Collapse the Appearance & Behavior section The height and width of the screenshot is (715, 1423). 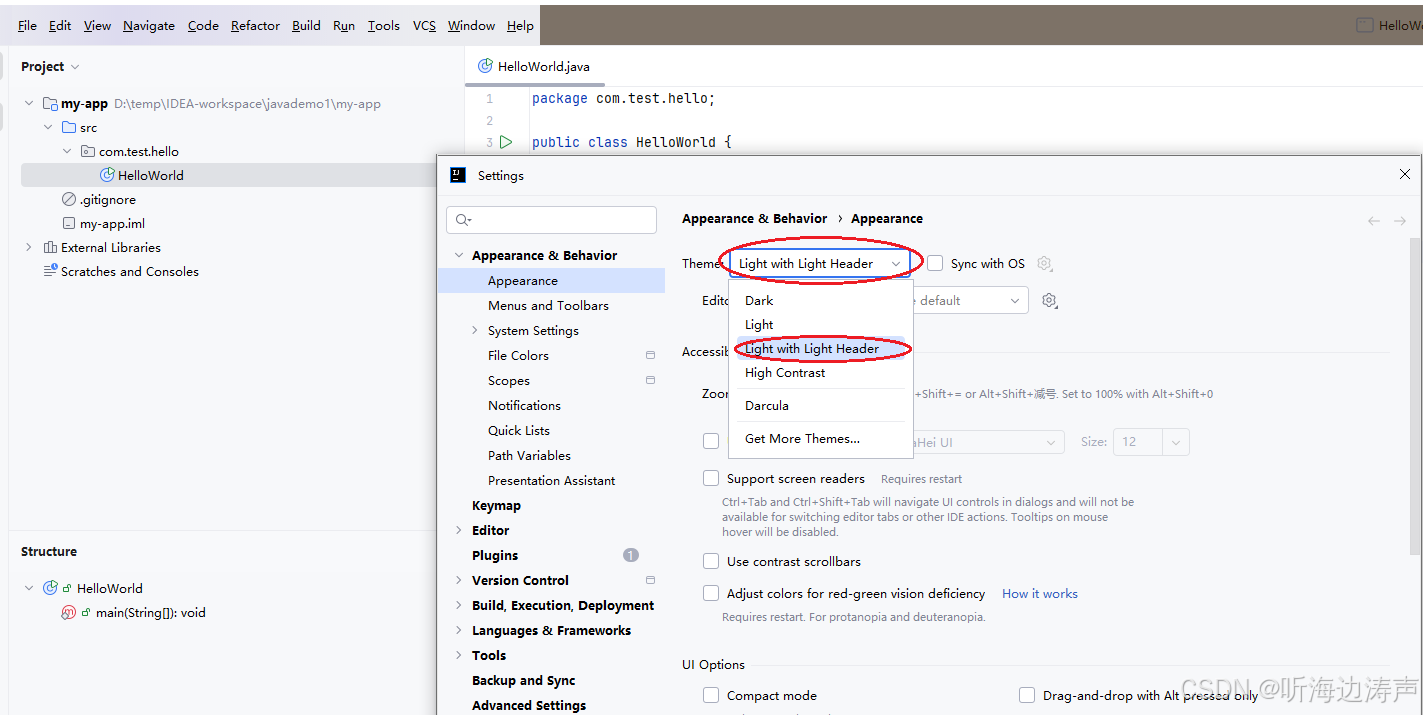[x=459, y=255]
